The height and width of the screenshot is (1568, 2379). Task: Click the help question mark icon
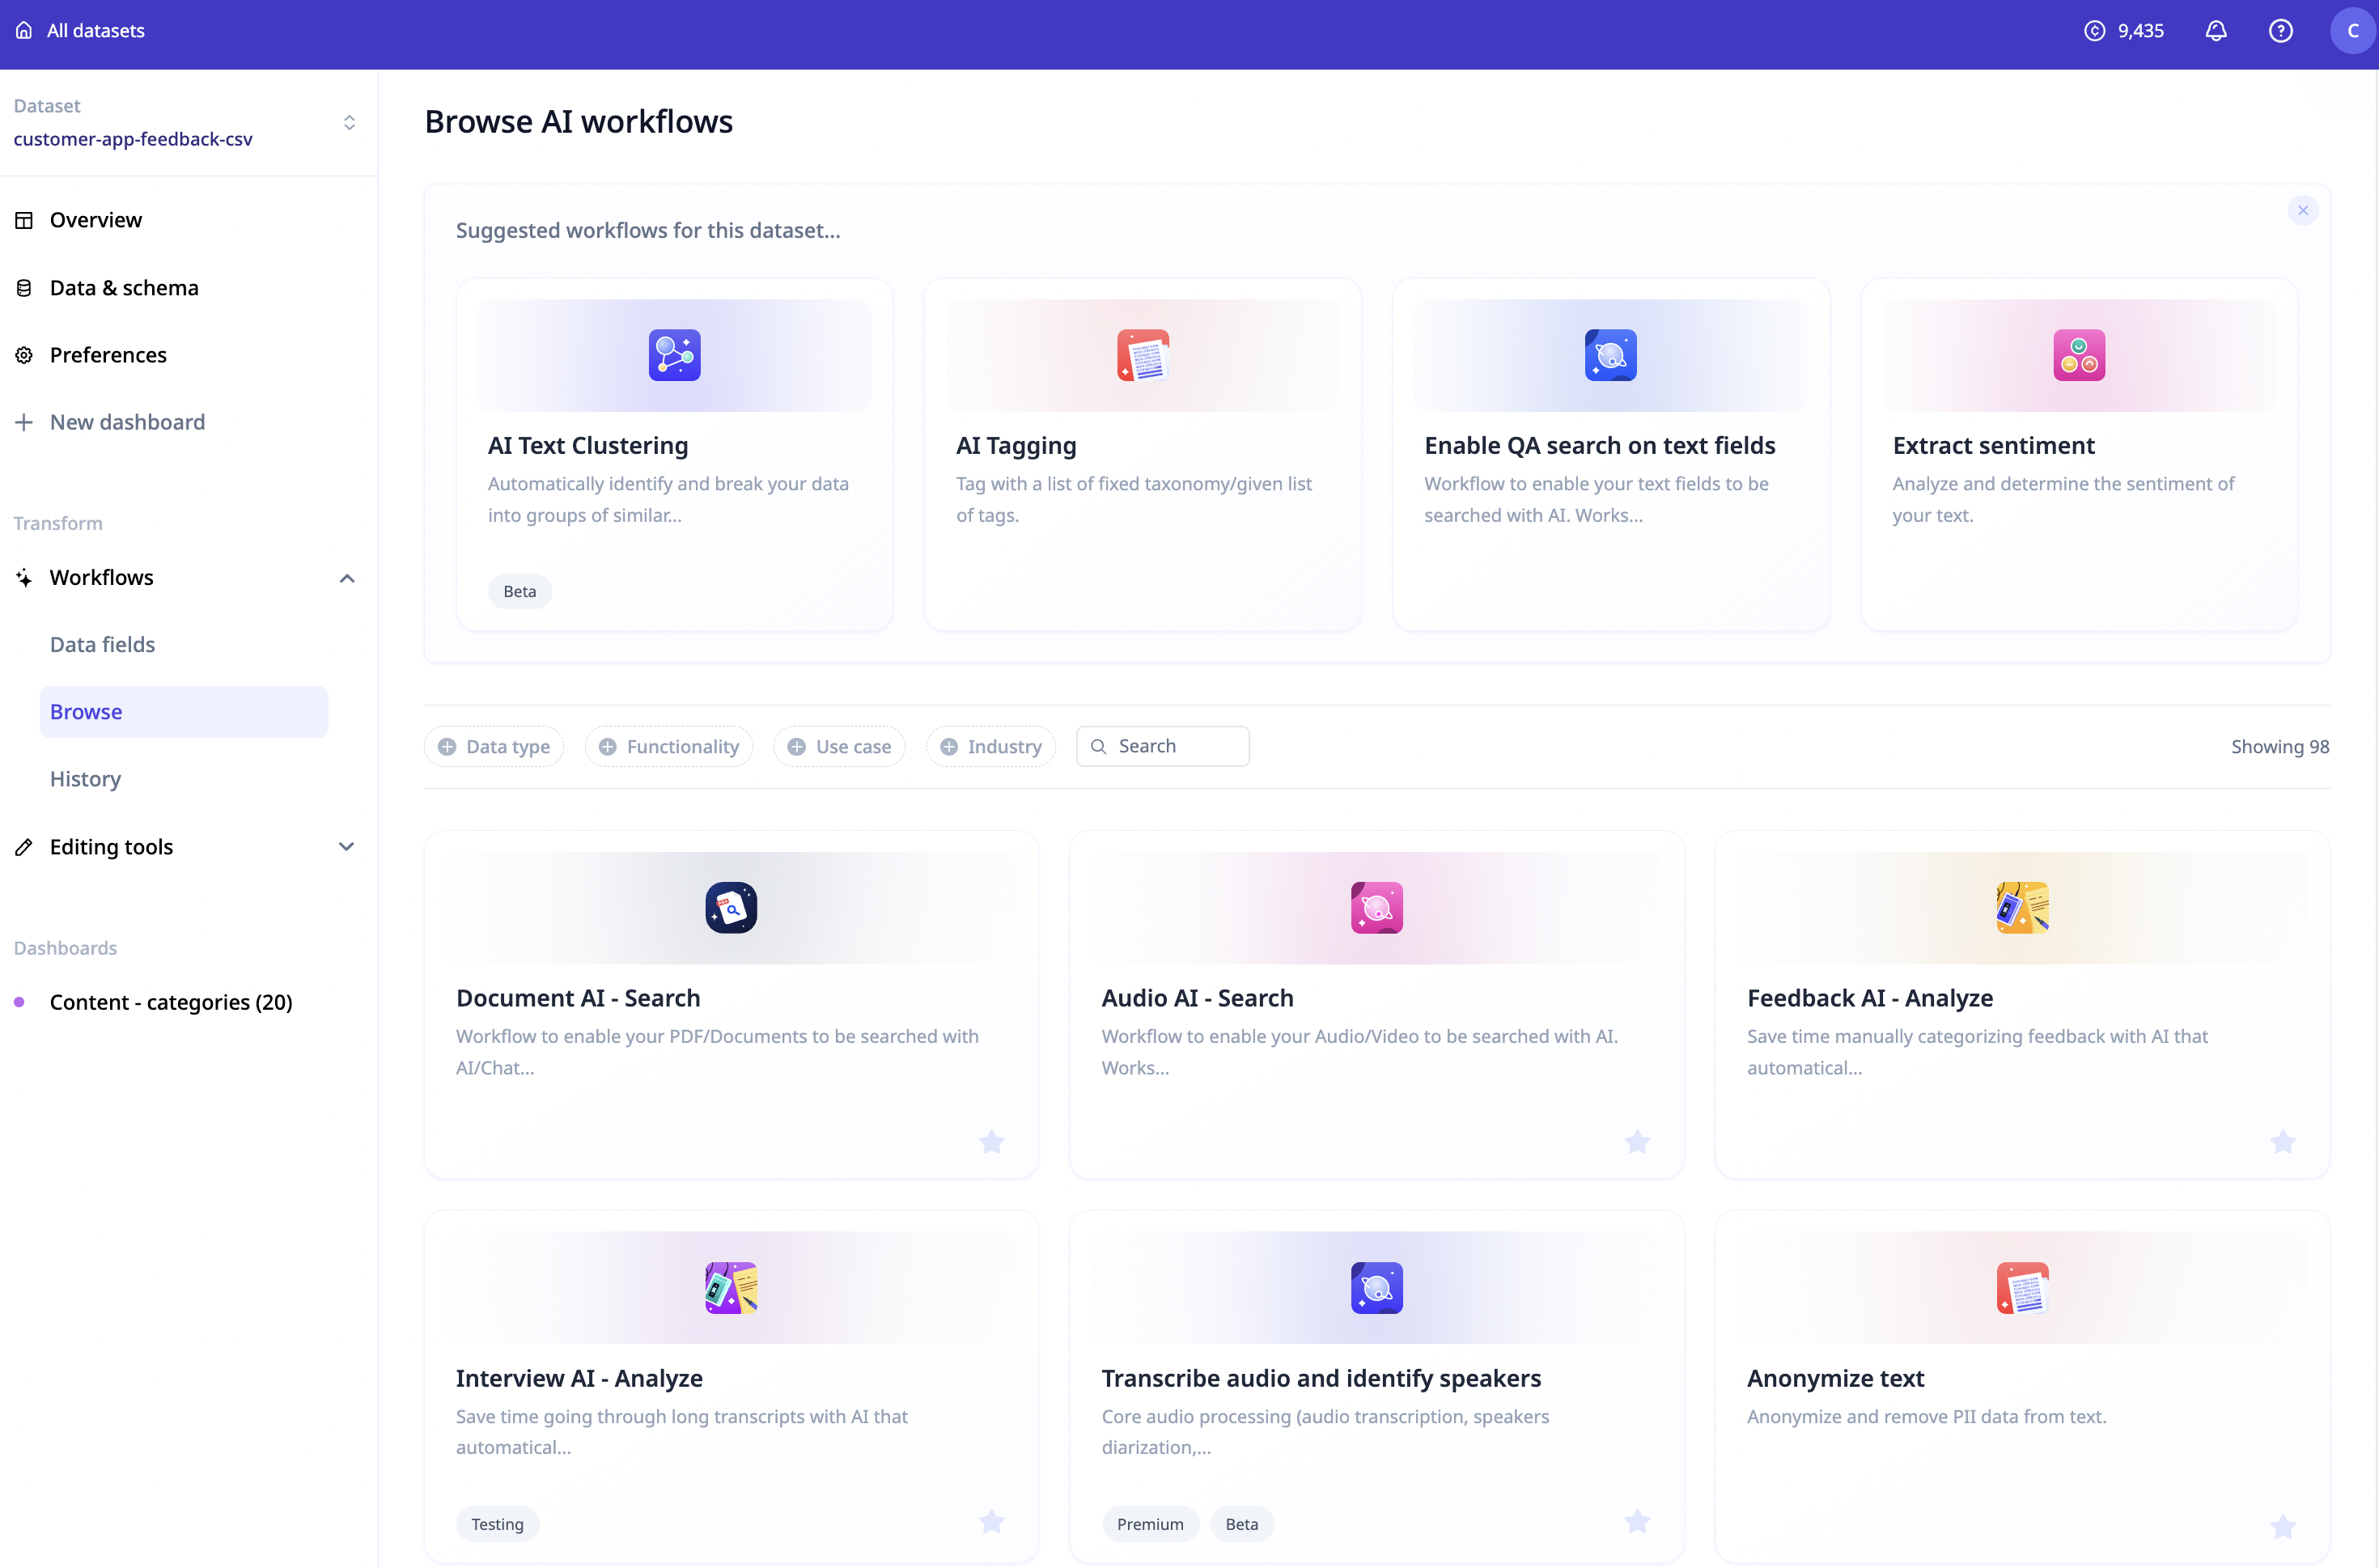2280,31
